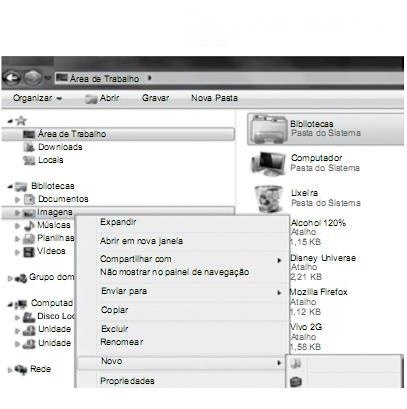
Task: Expand the Documentos library tree node
Action: coord(18,200)
